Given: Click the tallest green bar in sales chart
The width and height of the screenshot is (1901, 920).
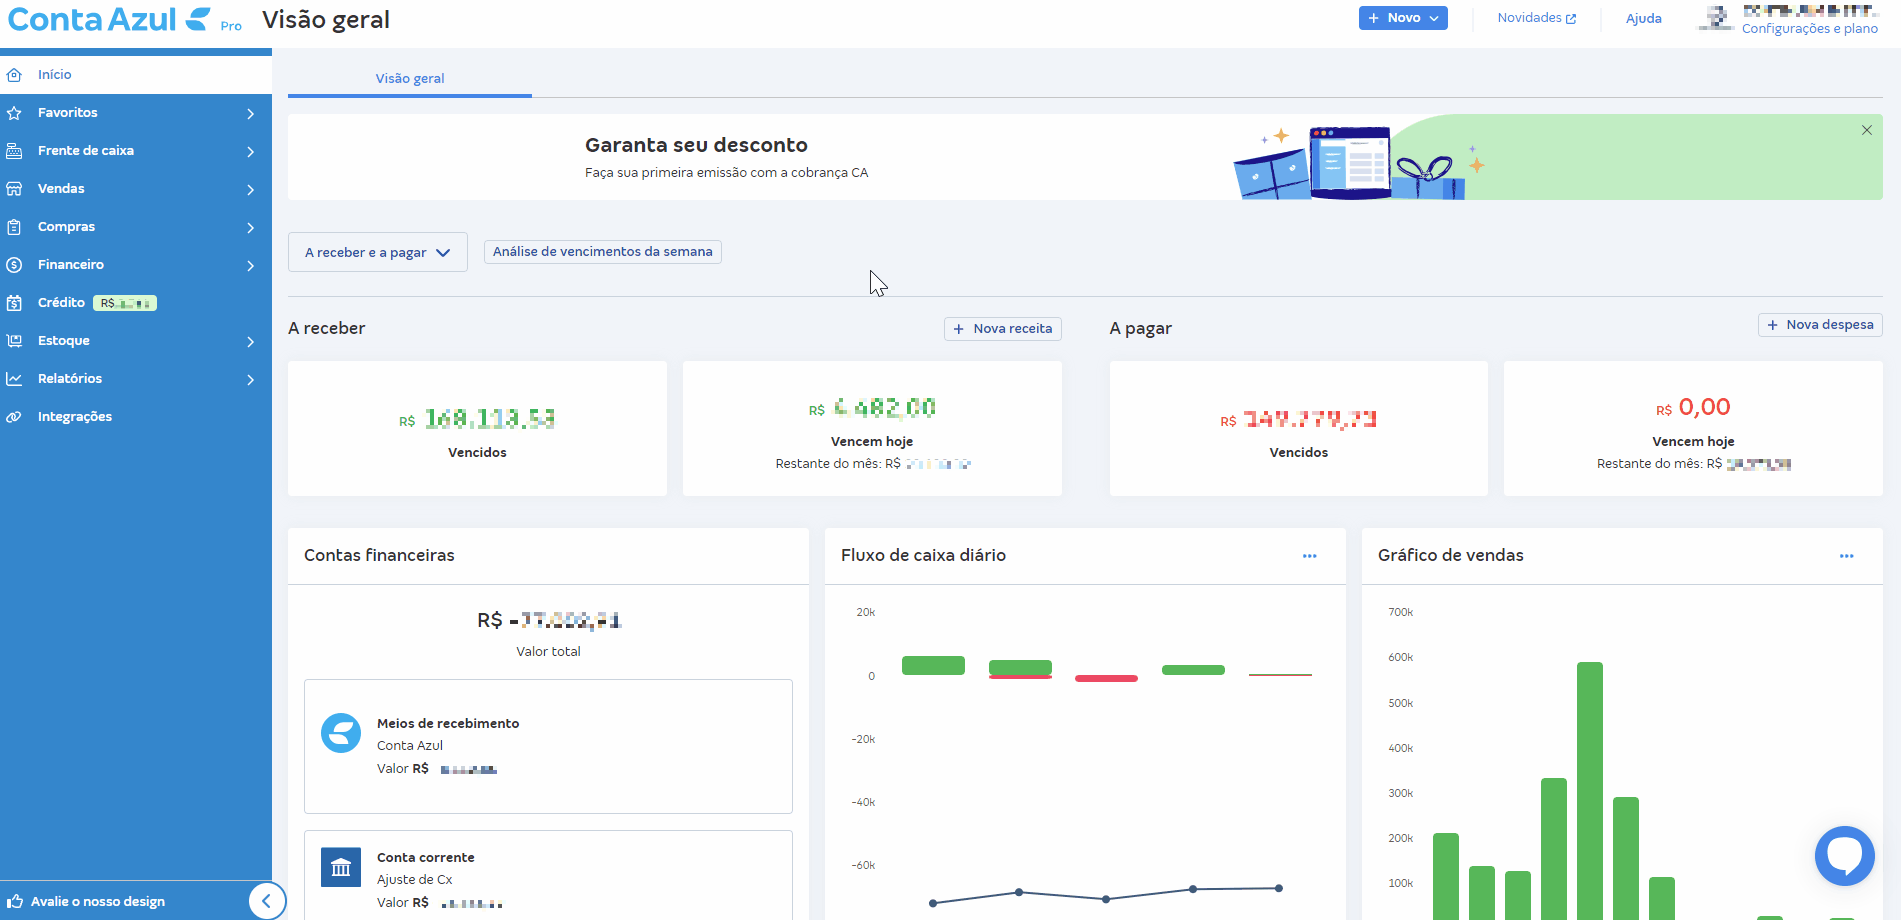Looking at the screenshot, I should 1589,790.
